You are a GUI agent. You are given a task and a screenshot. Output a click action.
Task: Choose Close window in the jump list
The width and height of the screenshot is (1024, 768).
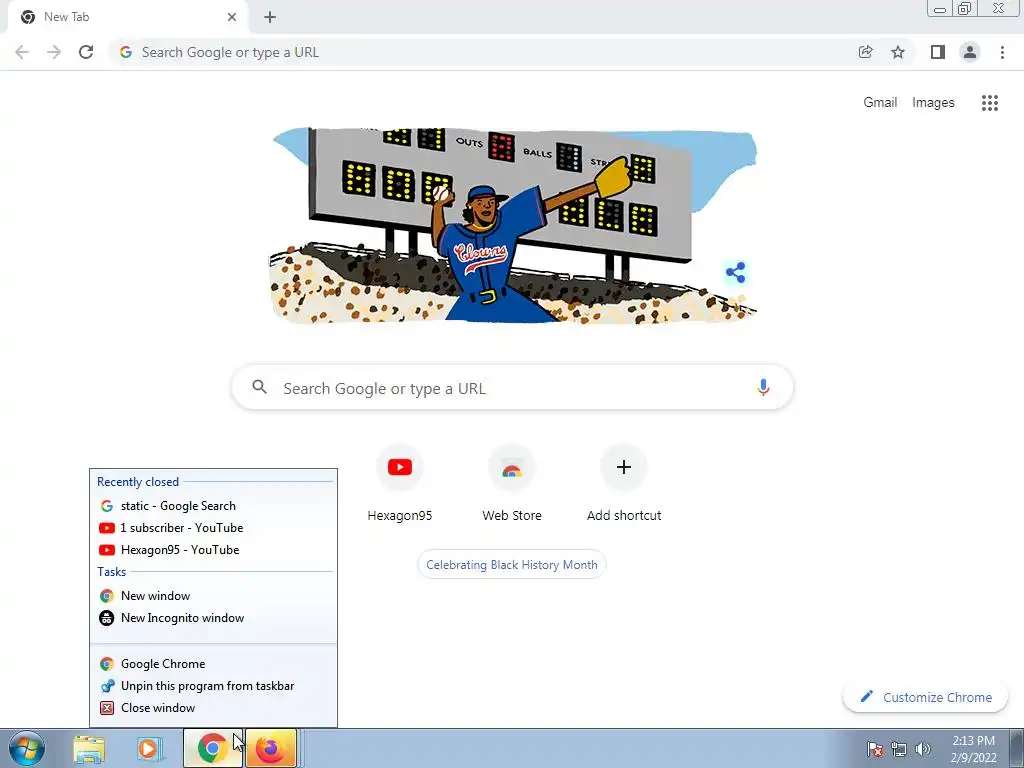pyautogui.click(x=214, y=708)
